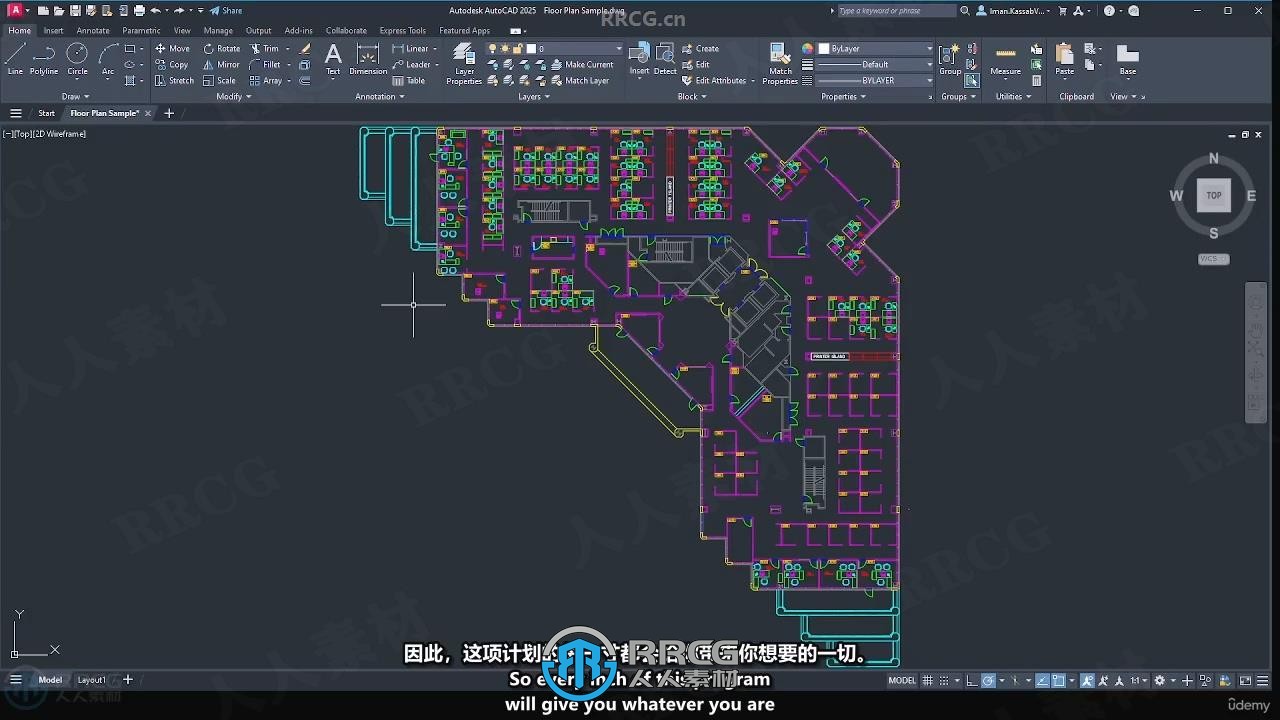The image size is (1280, 720).
Task: Open annotation scale 1:1 dropdown
Action: (x=1138, y=680)
